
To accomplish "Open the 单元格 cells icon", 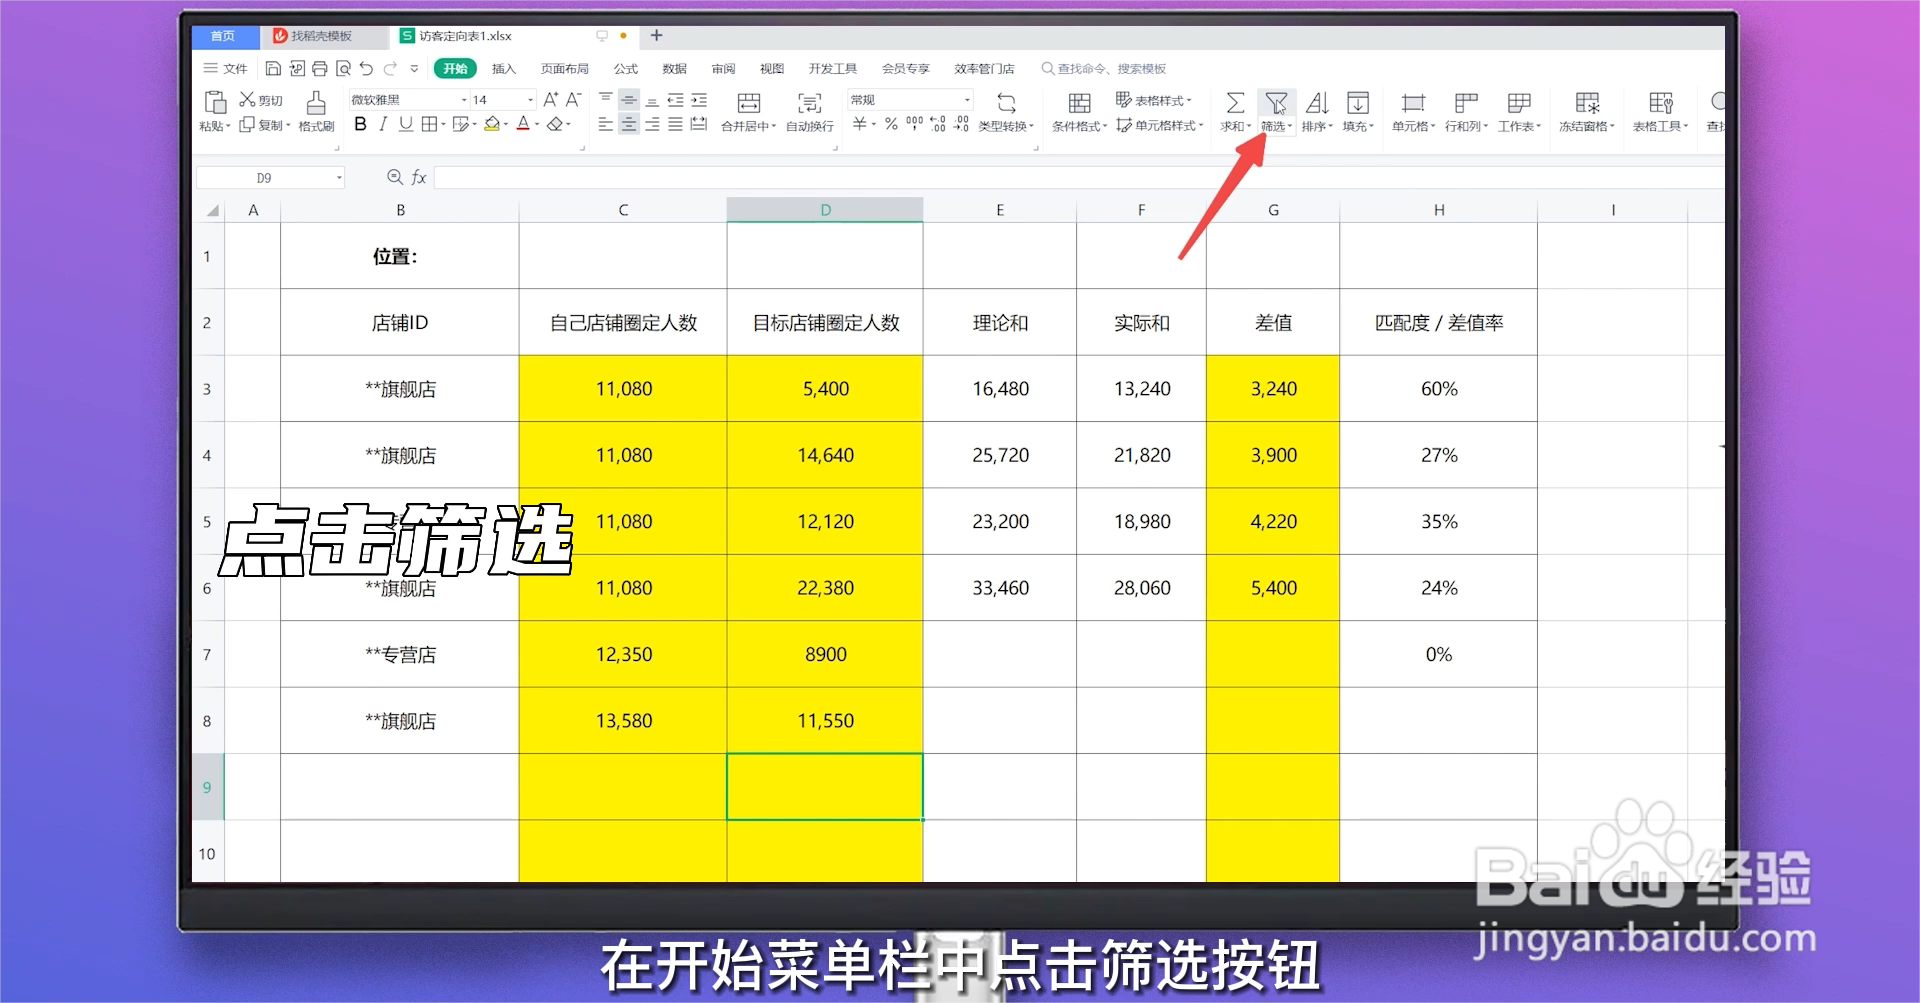I will [1413, 103].
